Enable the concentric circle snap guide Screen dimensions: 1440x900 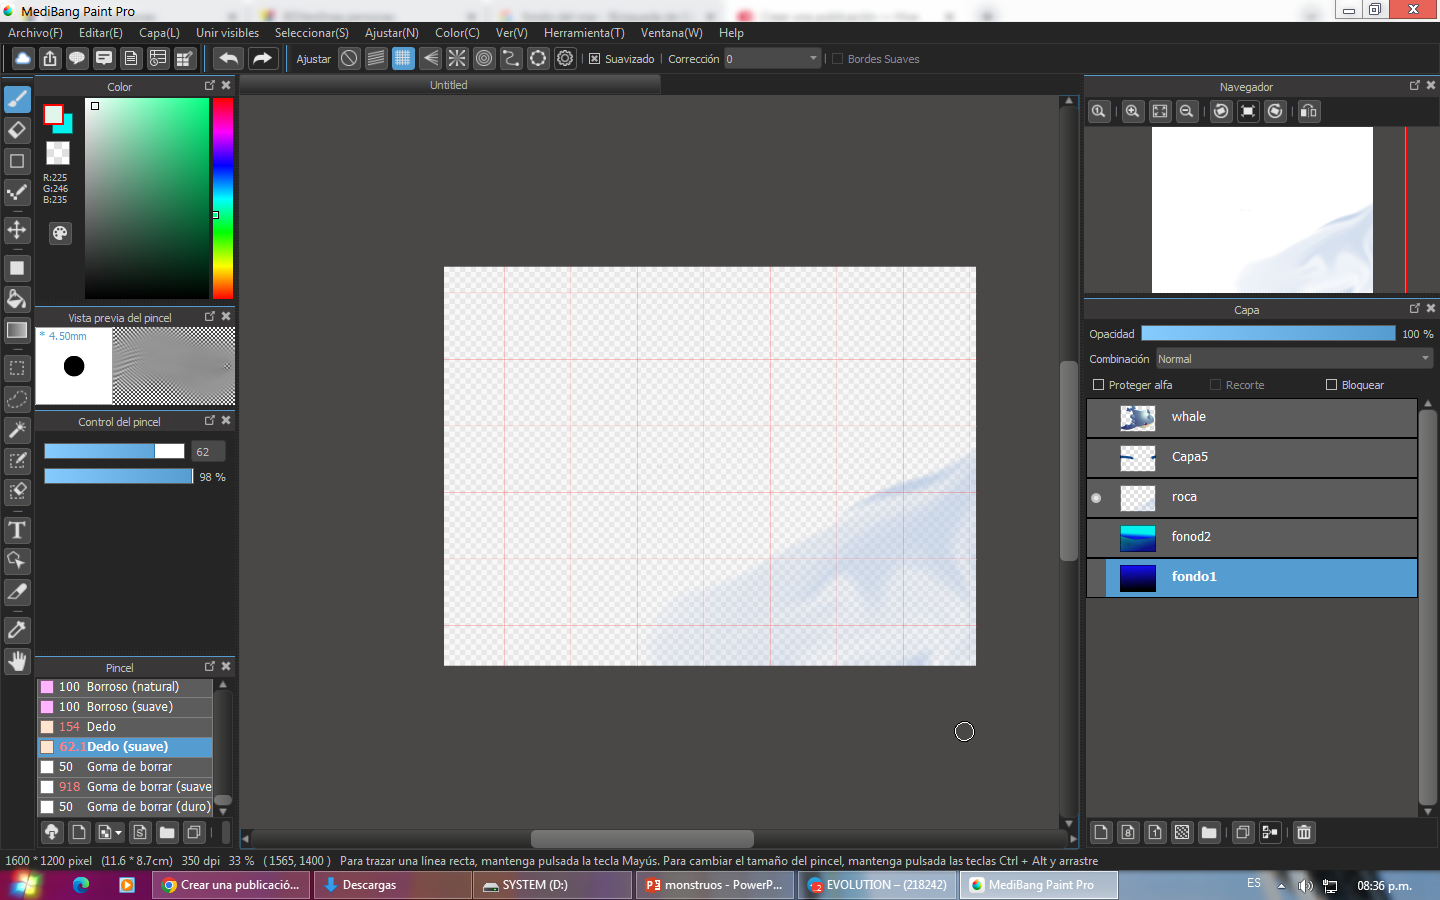click(484, 59)
